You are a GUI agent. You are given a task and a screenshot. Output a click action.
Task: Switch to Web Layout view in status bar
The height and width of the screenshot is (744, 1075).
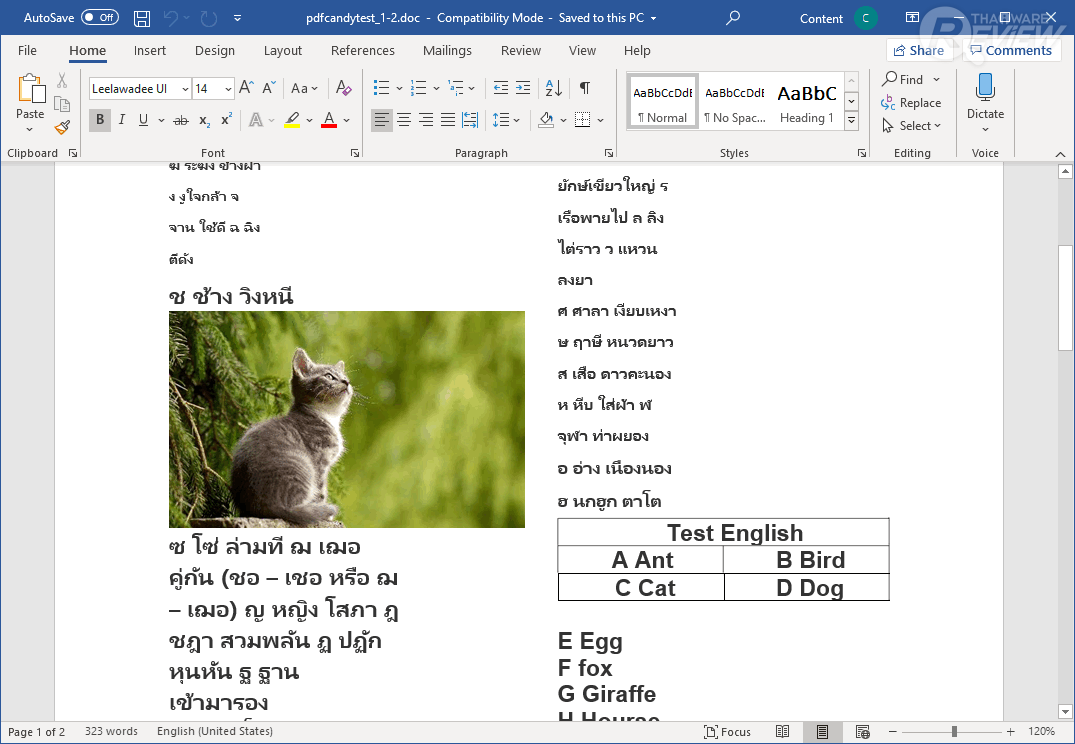pos(861,732)
